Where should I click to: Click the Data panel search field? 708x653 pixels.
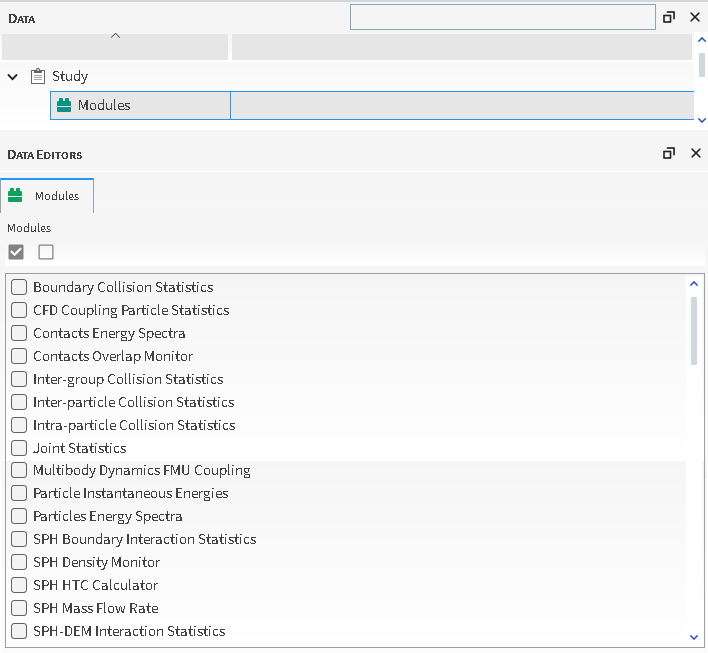click(x=502, y=17)
